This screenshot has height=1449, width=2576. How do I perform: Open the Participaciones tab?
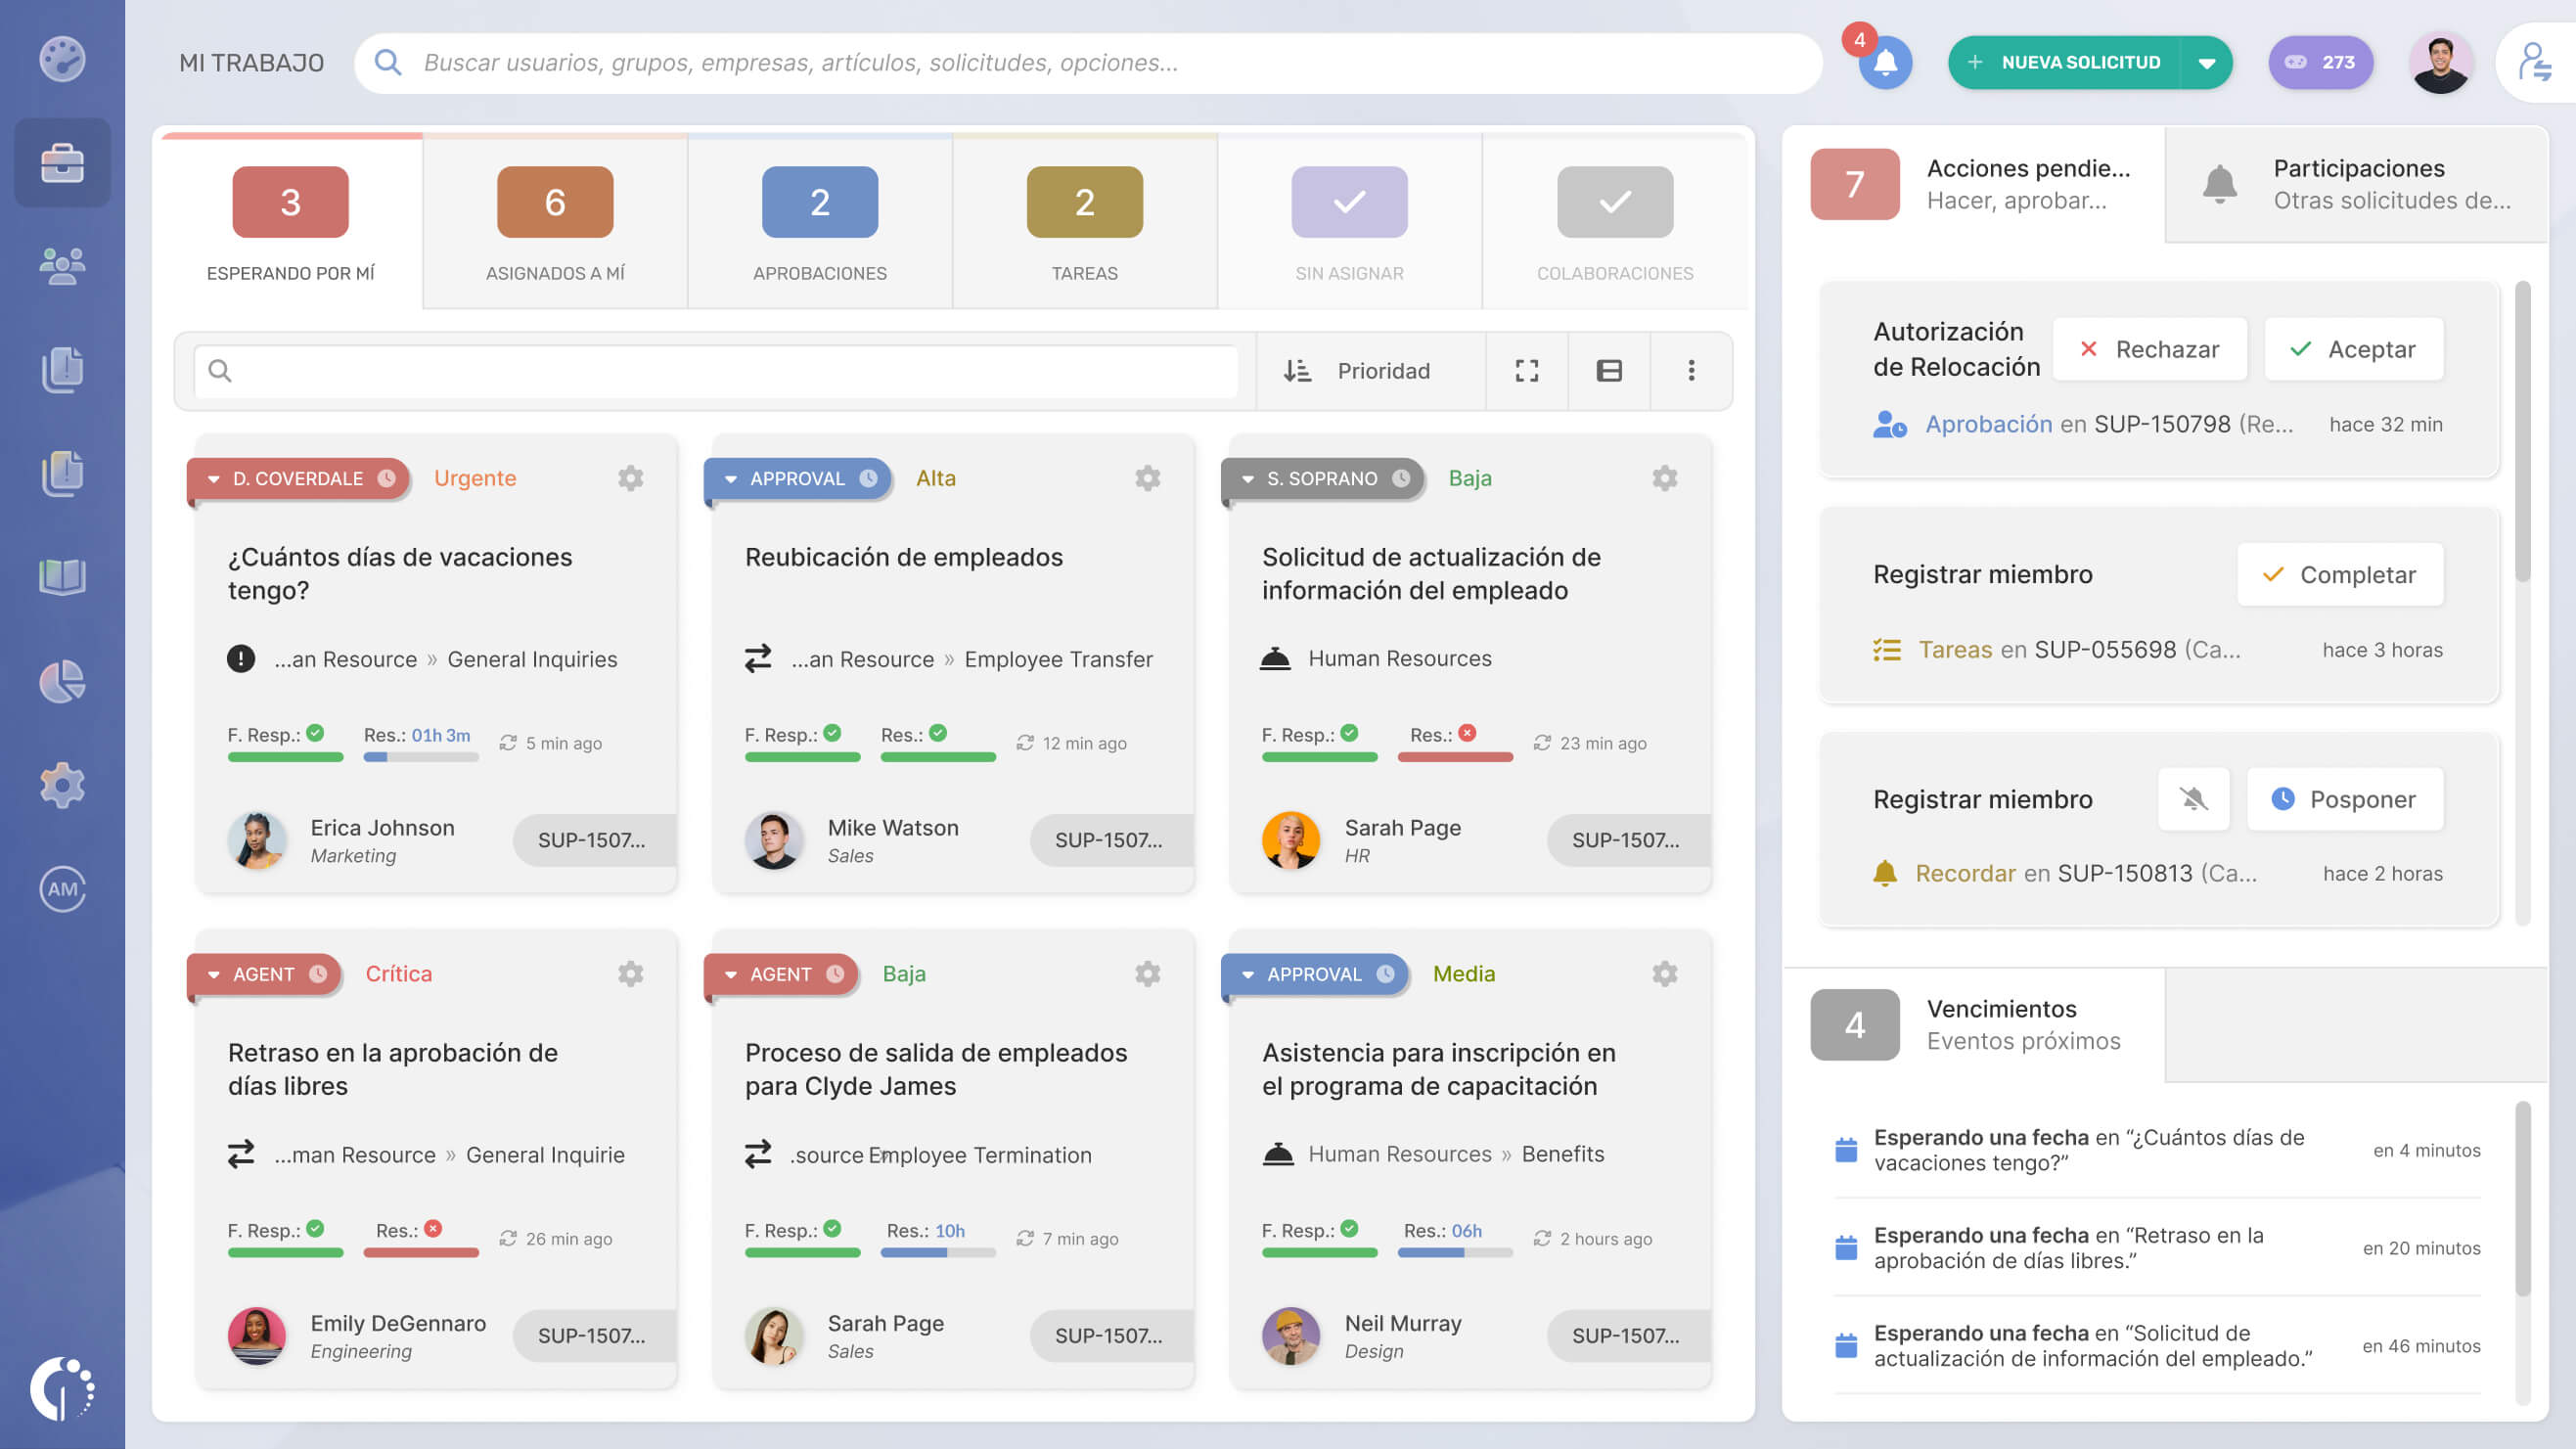tap(2355, 185)
